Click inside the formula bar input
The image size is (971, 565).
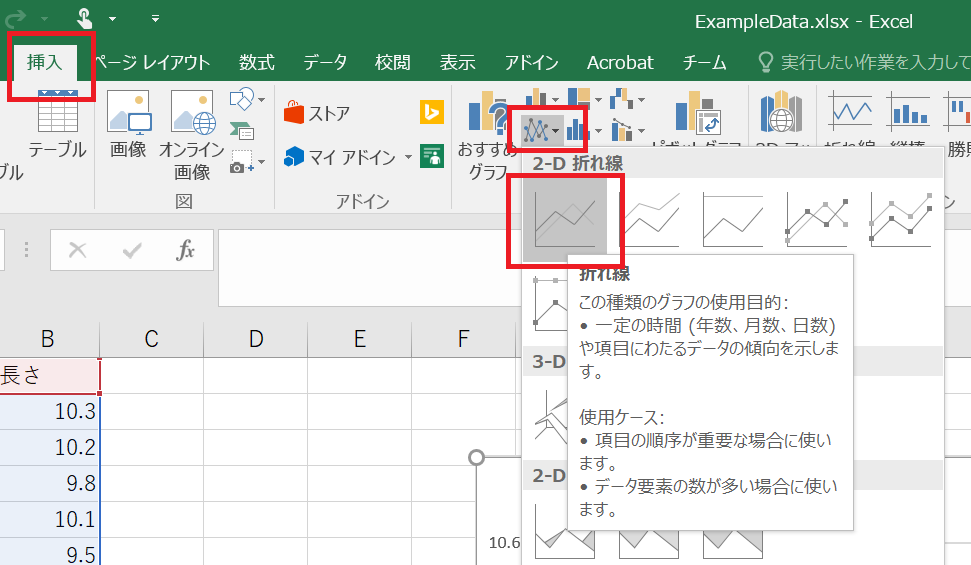tap(370, 268)
